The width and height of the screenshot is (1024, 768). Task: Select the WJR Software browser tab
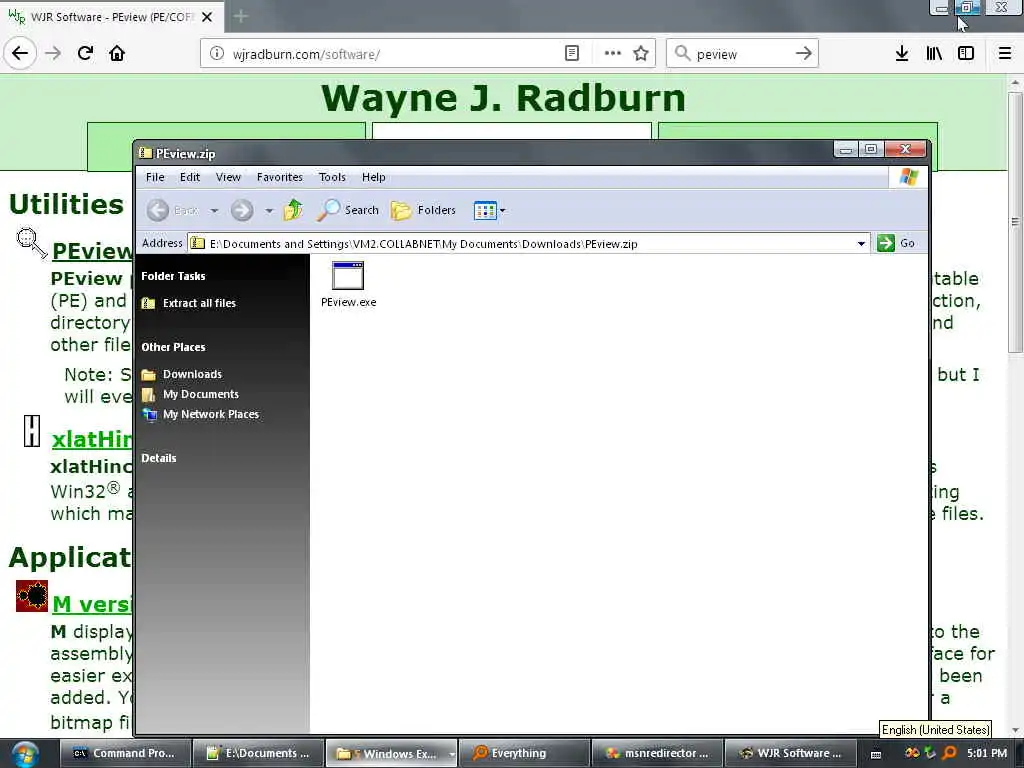tap(111, 17)
